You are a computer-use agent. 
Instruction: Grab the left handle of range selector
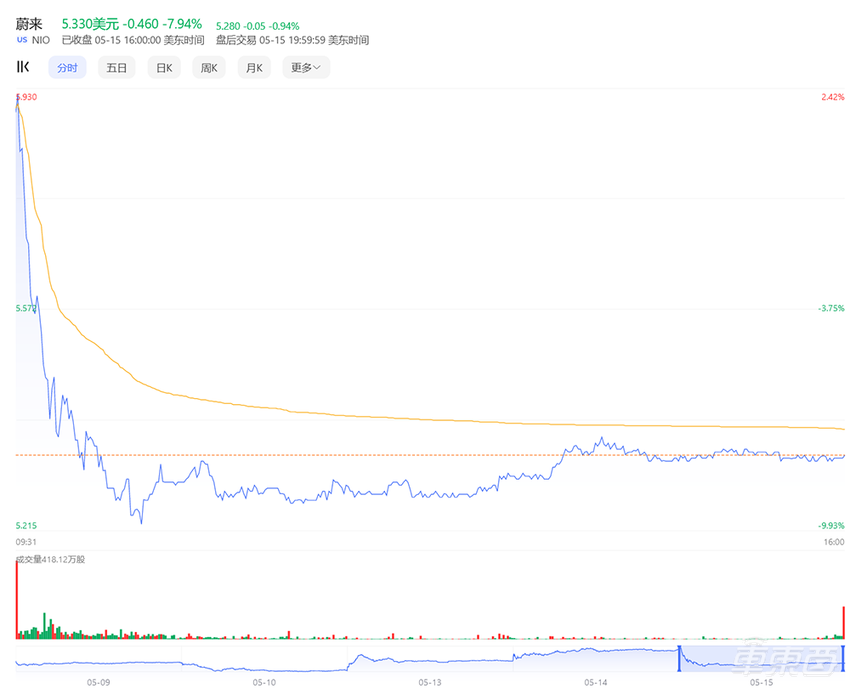680,658
